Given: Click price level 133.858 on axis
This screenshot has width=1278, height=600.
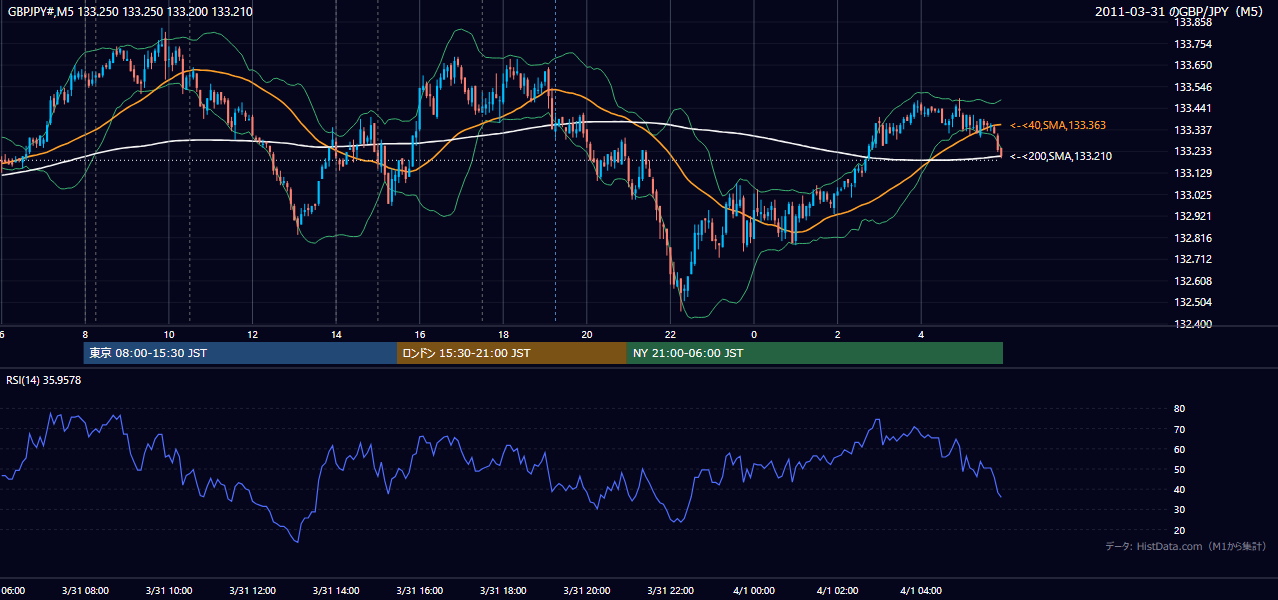Looking at the screenshot, I should pos(1195,22).
